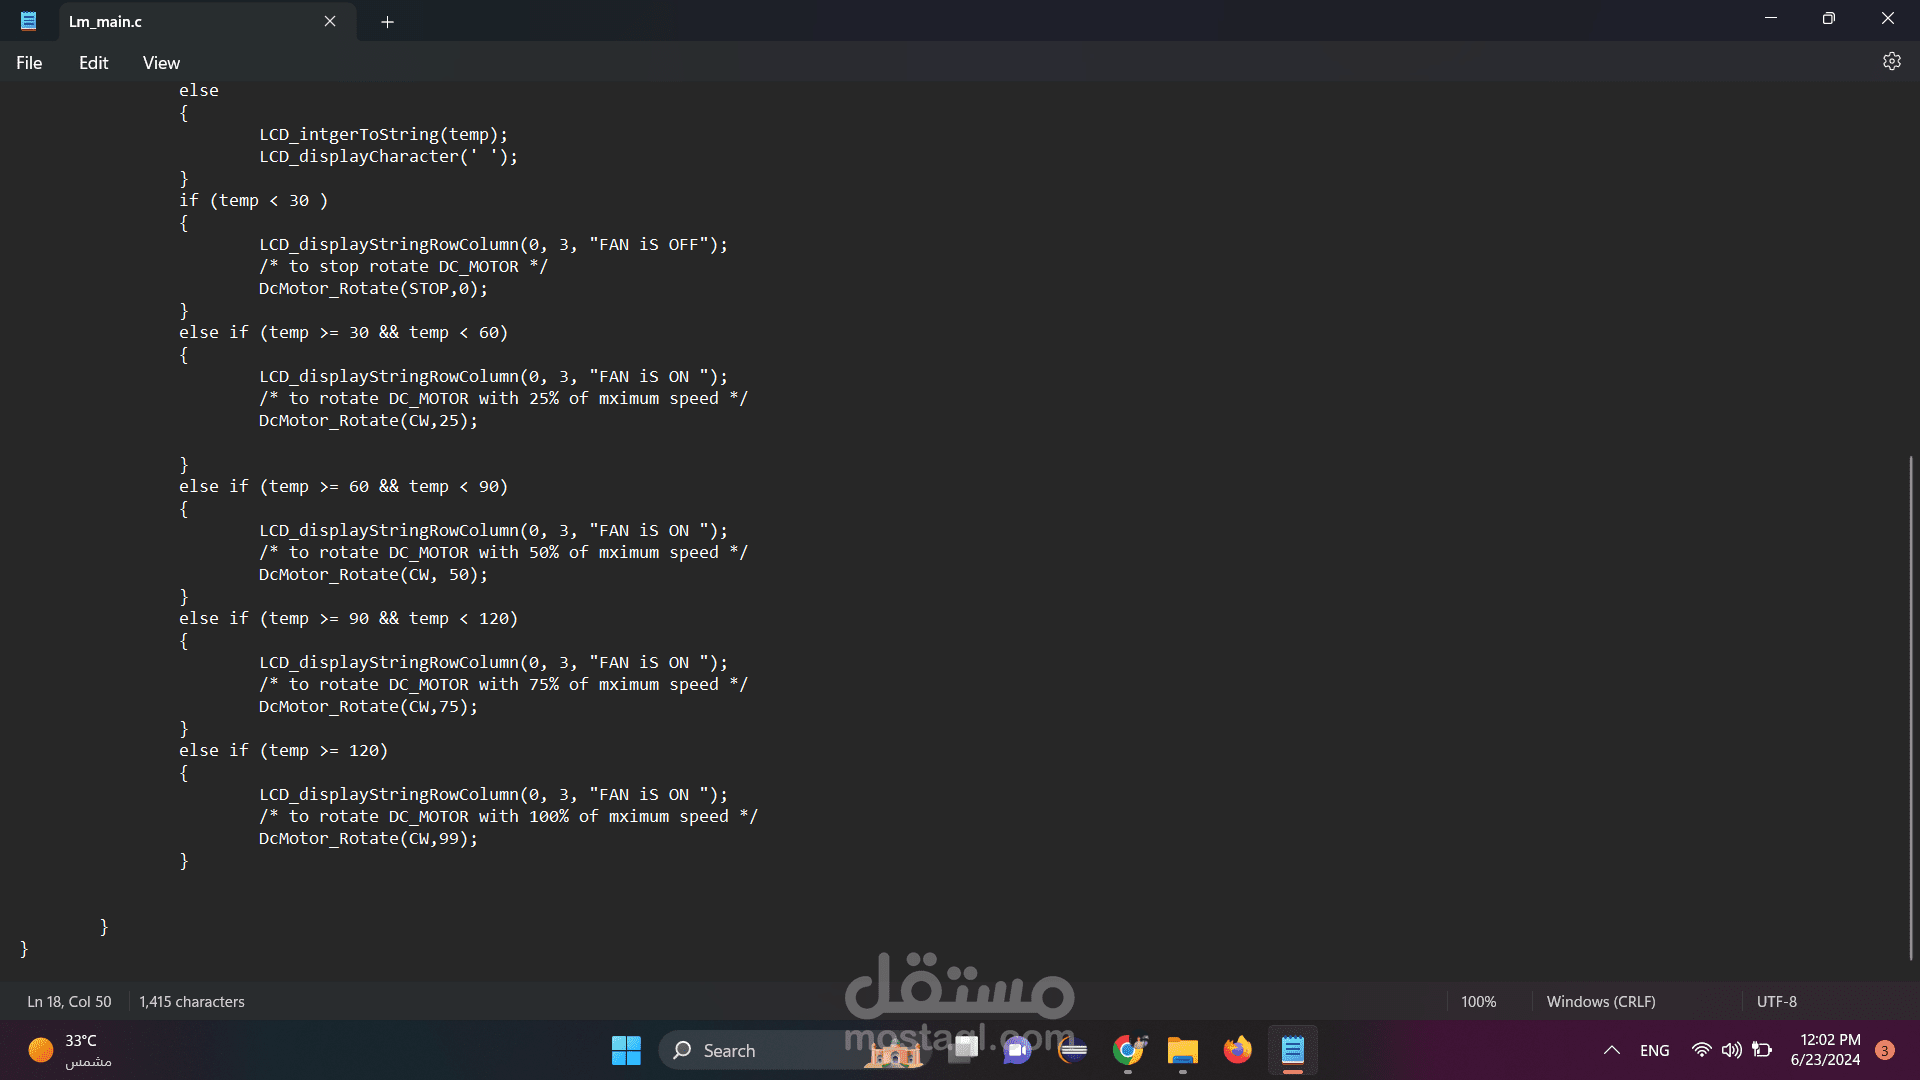
Task: Open the Windows Start menu
Action: [x=626, y=1050]
